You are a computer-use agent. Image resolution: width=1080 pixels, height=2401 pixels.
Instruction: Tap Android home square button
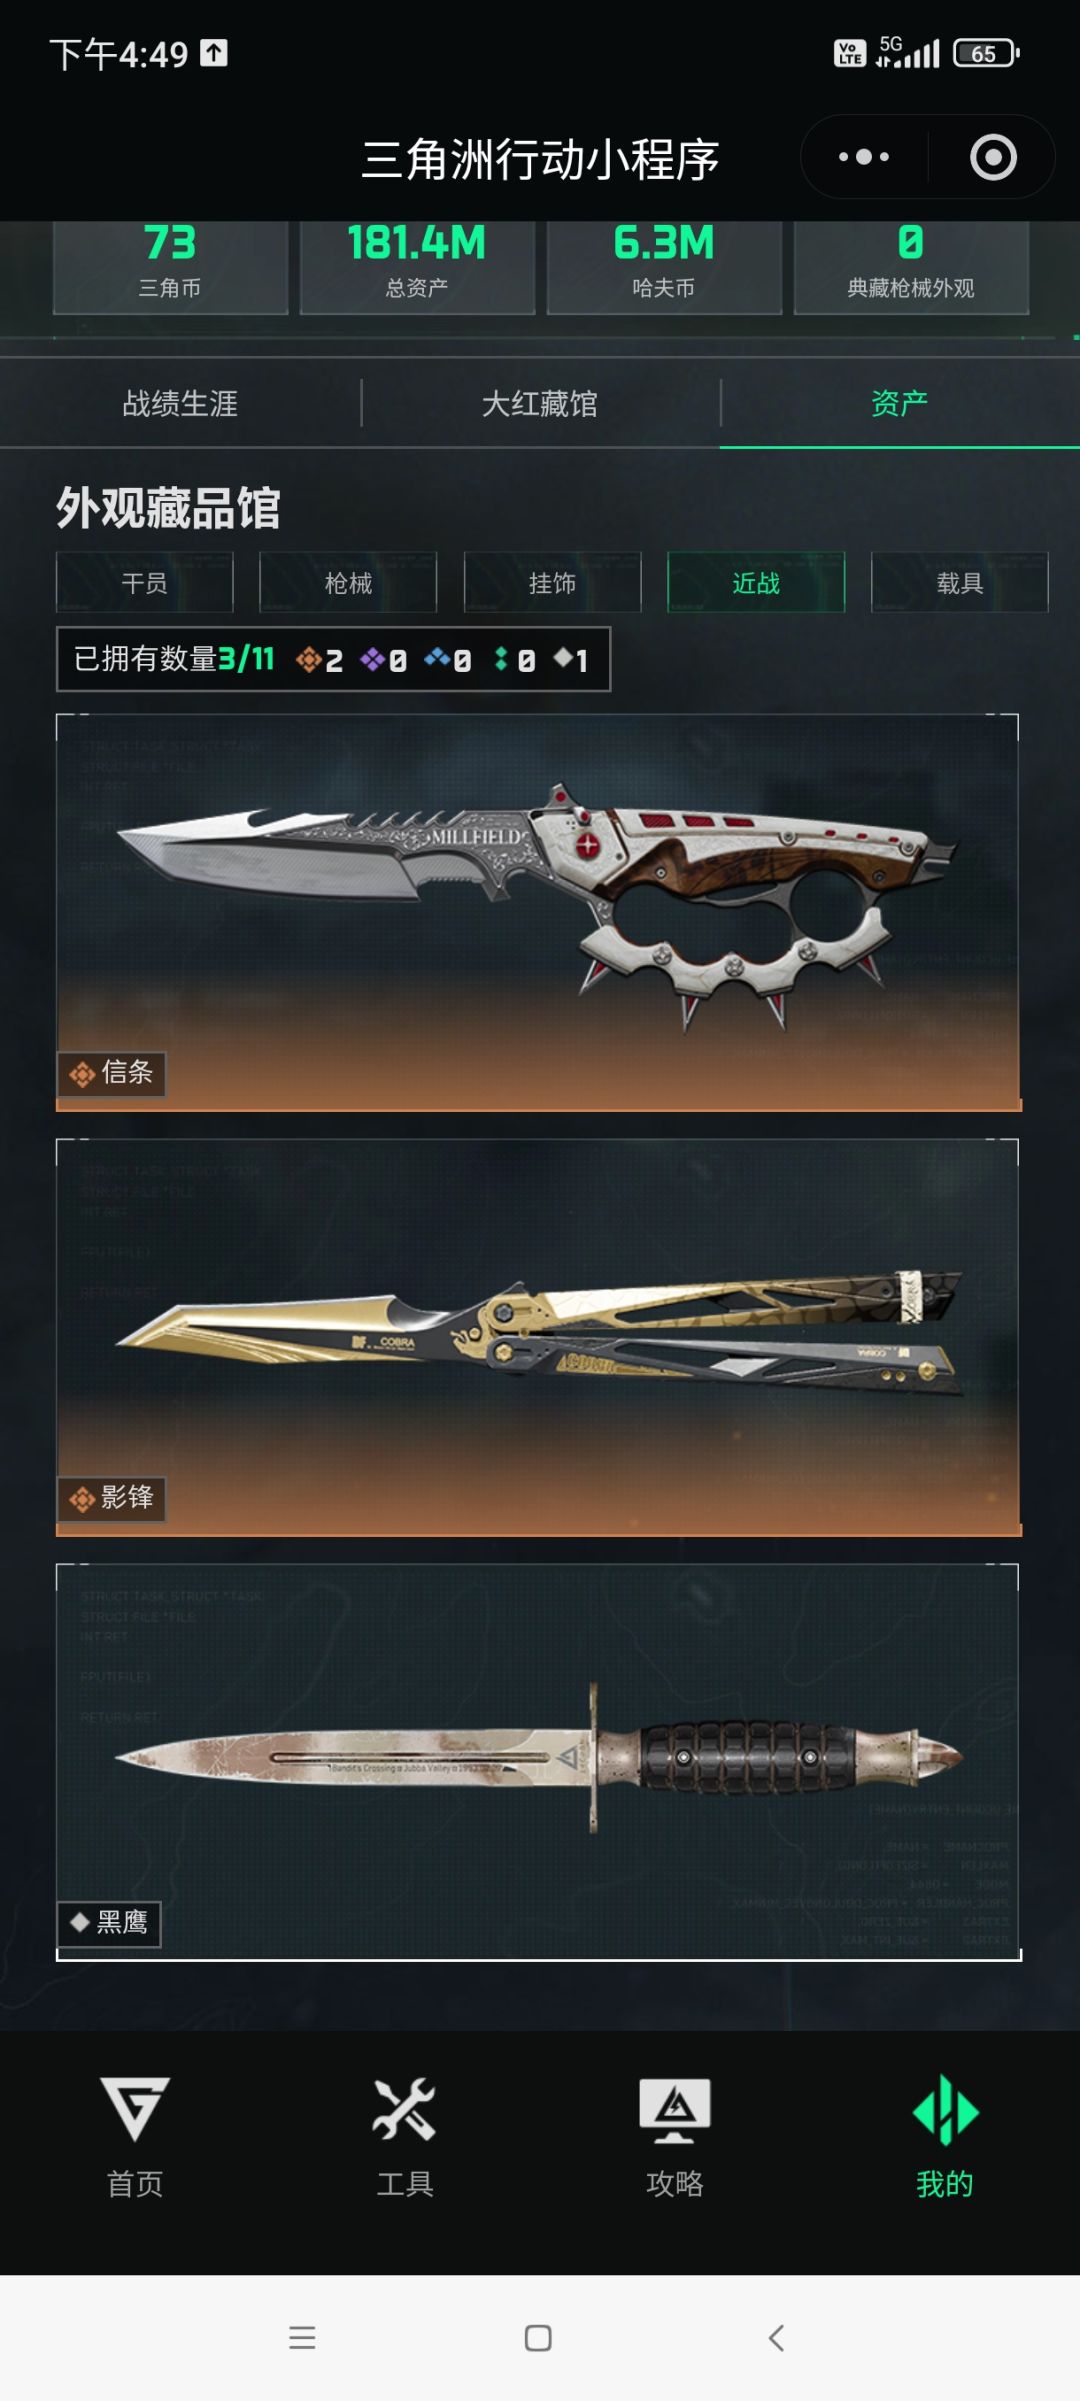[538, 2337]
